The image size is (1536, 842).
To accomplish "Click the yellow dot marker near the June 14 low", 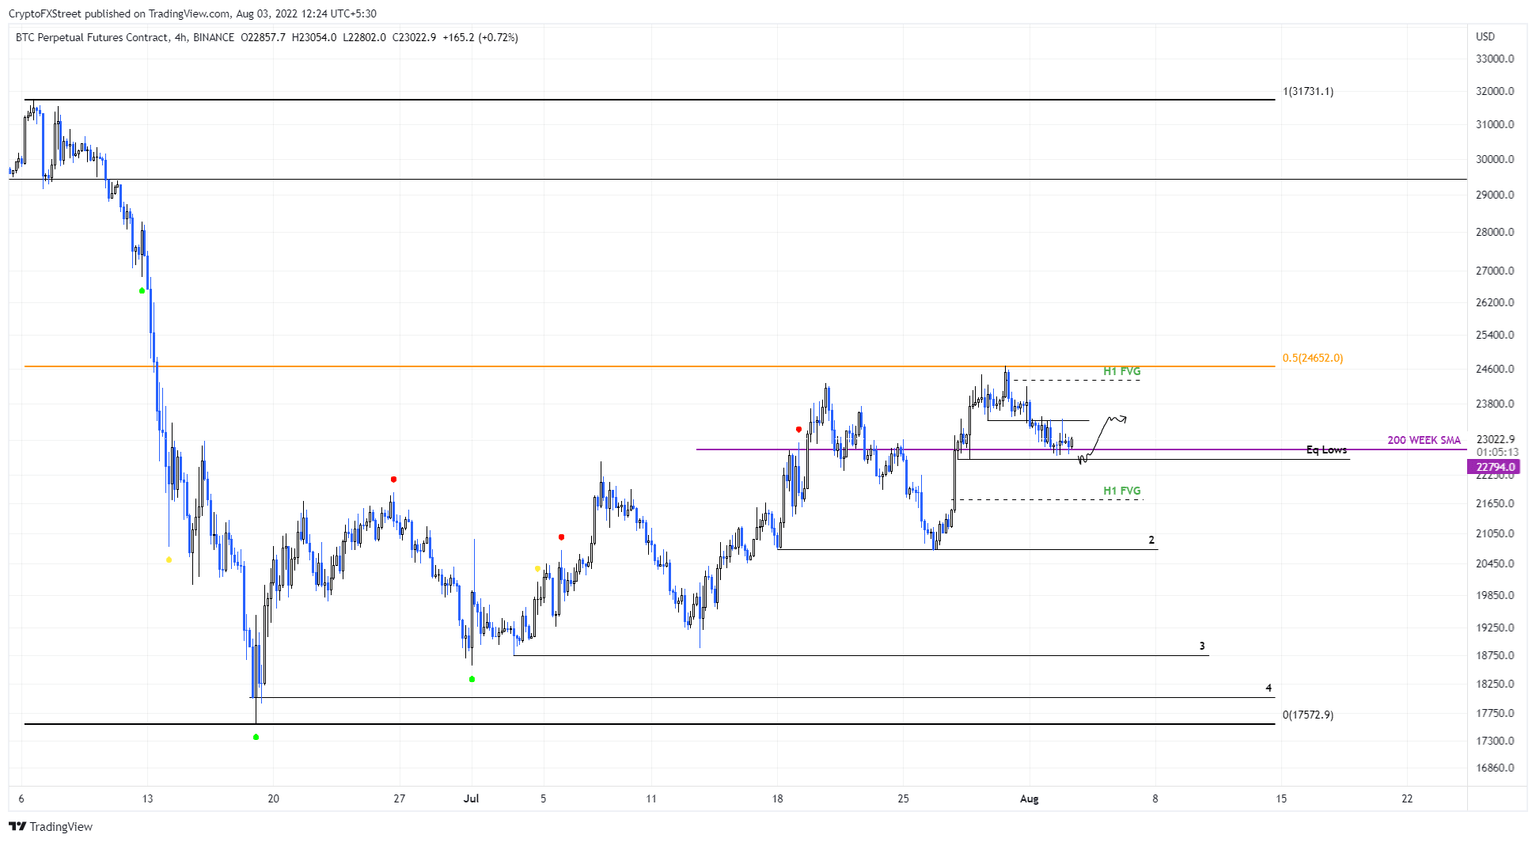I will tap(169, 560).
